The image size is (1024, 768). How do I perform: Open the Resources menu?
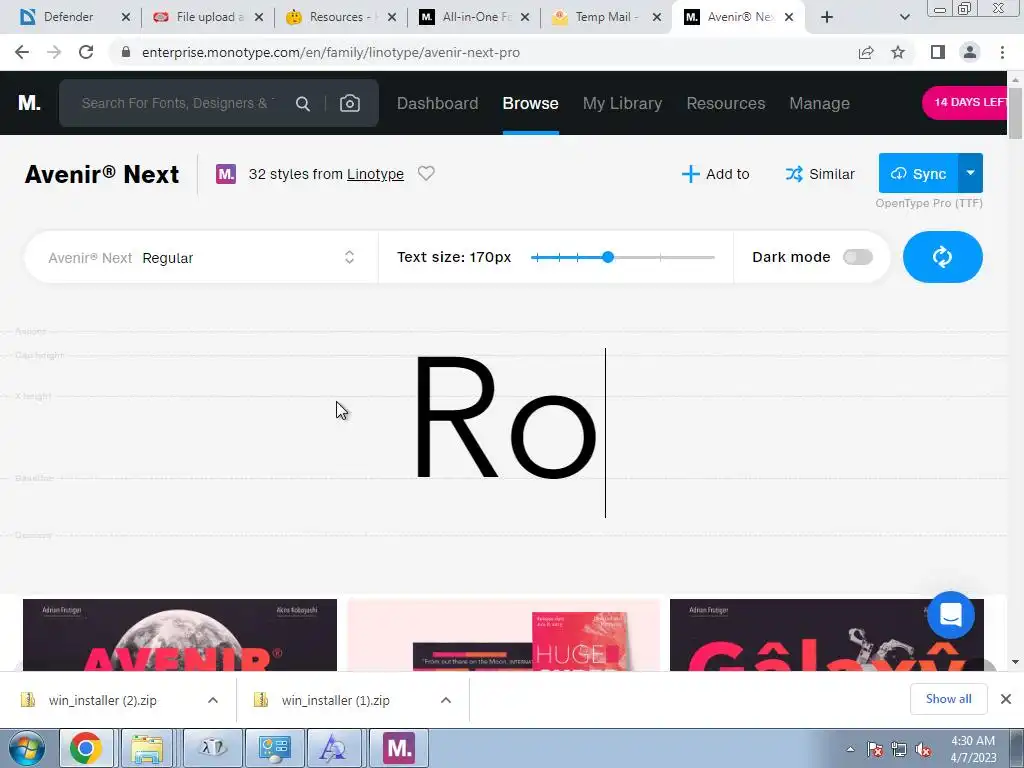click(x=726, y=103)
